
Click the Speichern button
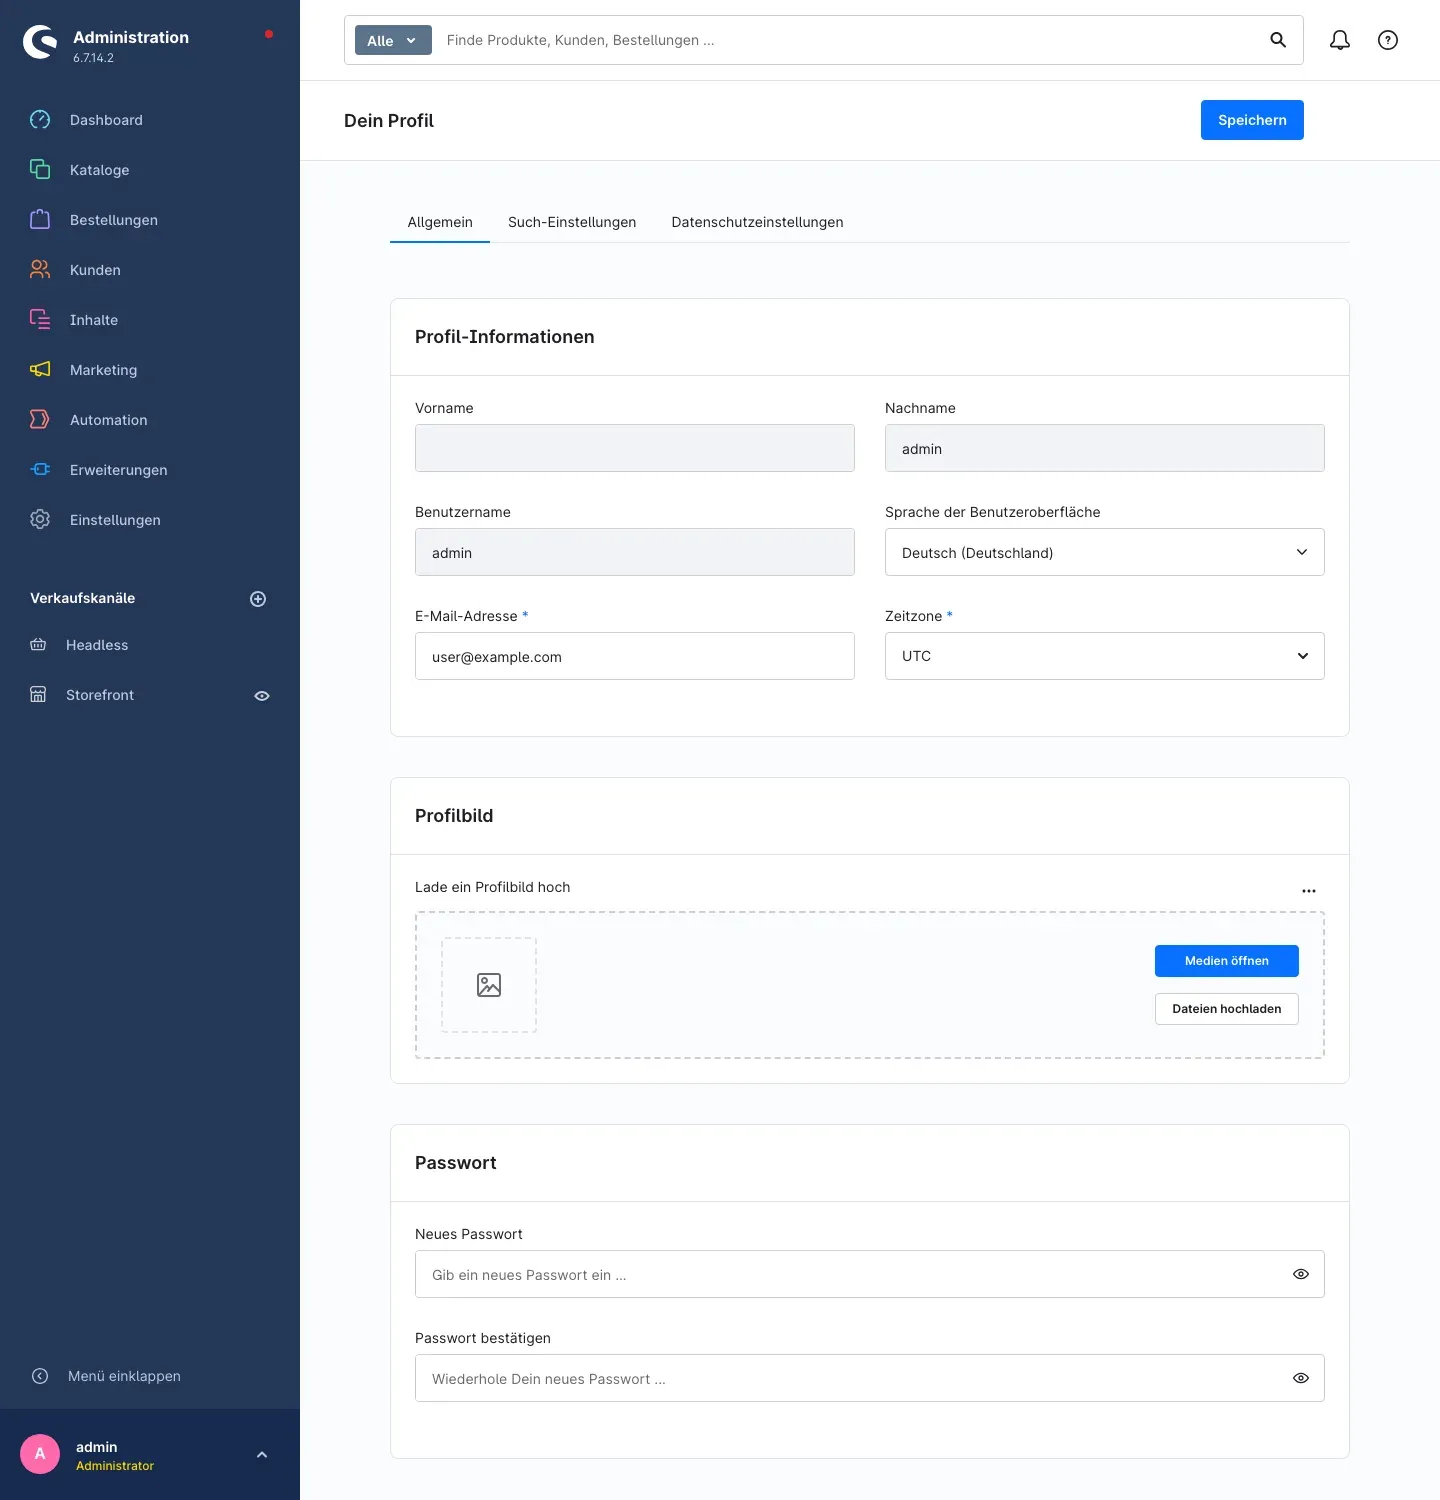[1252, 120]
